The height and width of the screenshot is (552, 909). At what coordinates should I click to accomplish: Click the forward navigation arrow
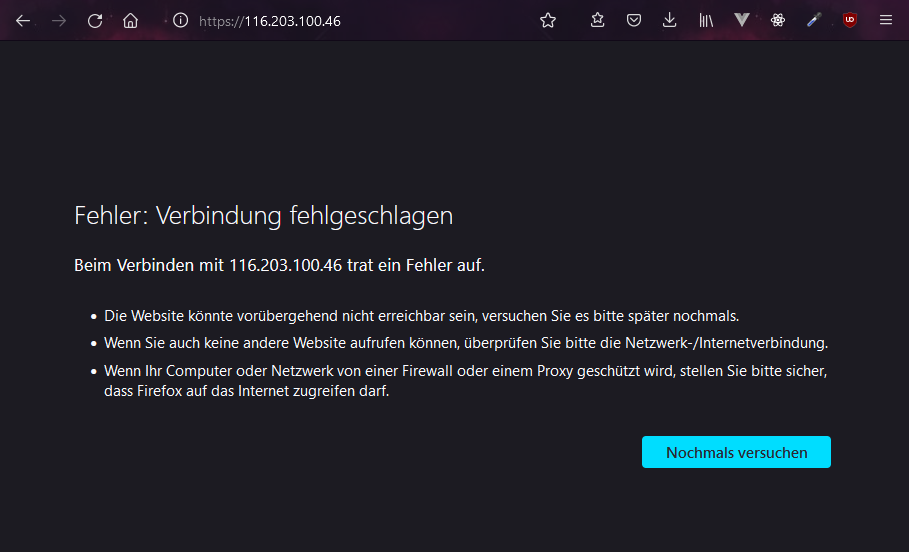59,20
